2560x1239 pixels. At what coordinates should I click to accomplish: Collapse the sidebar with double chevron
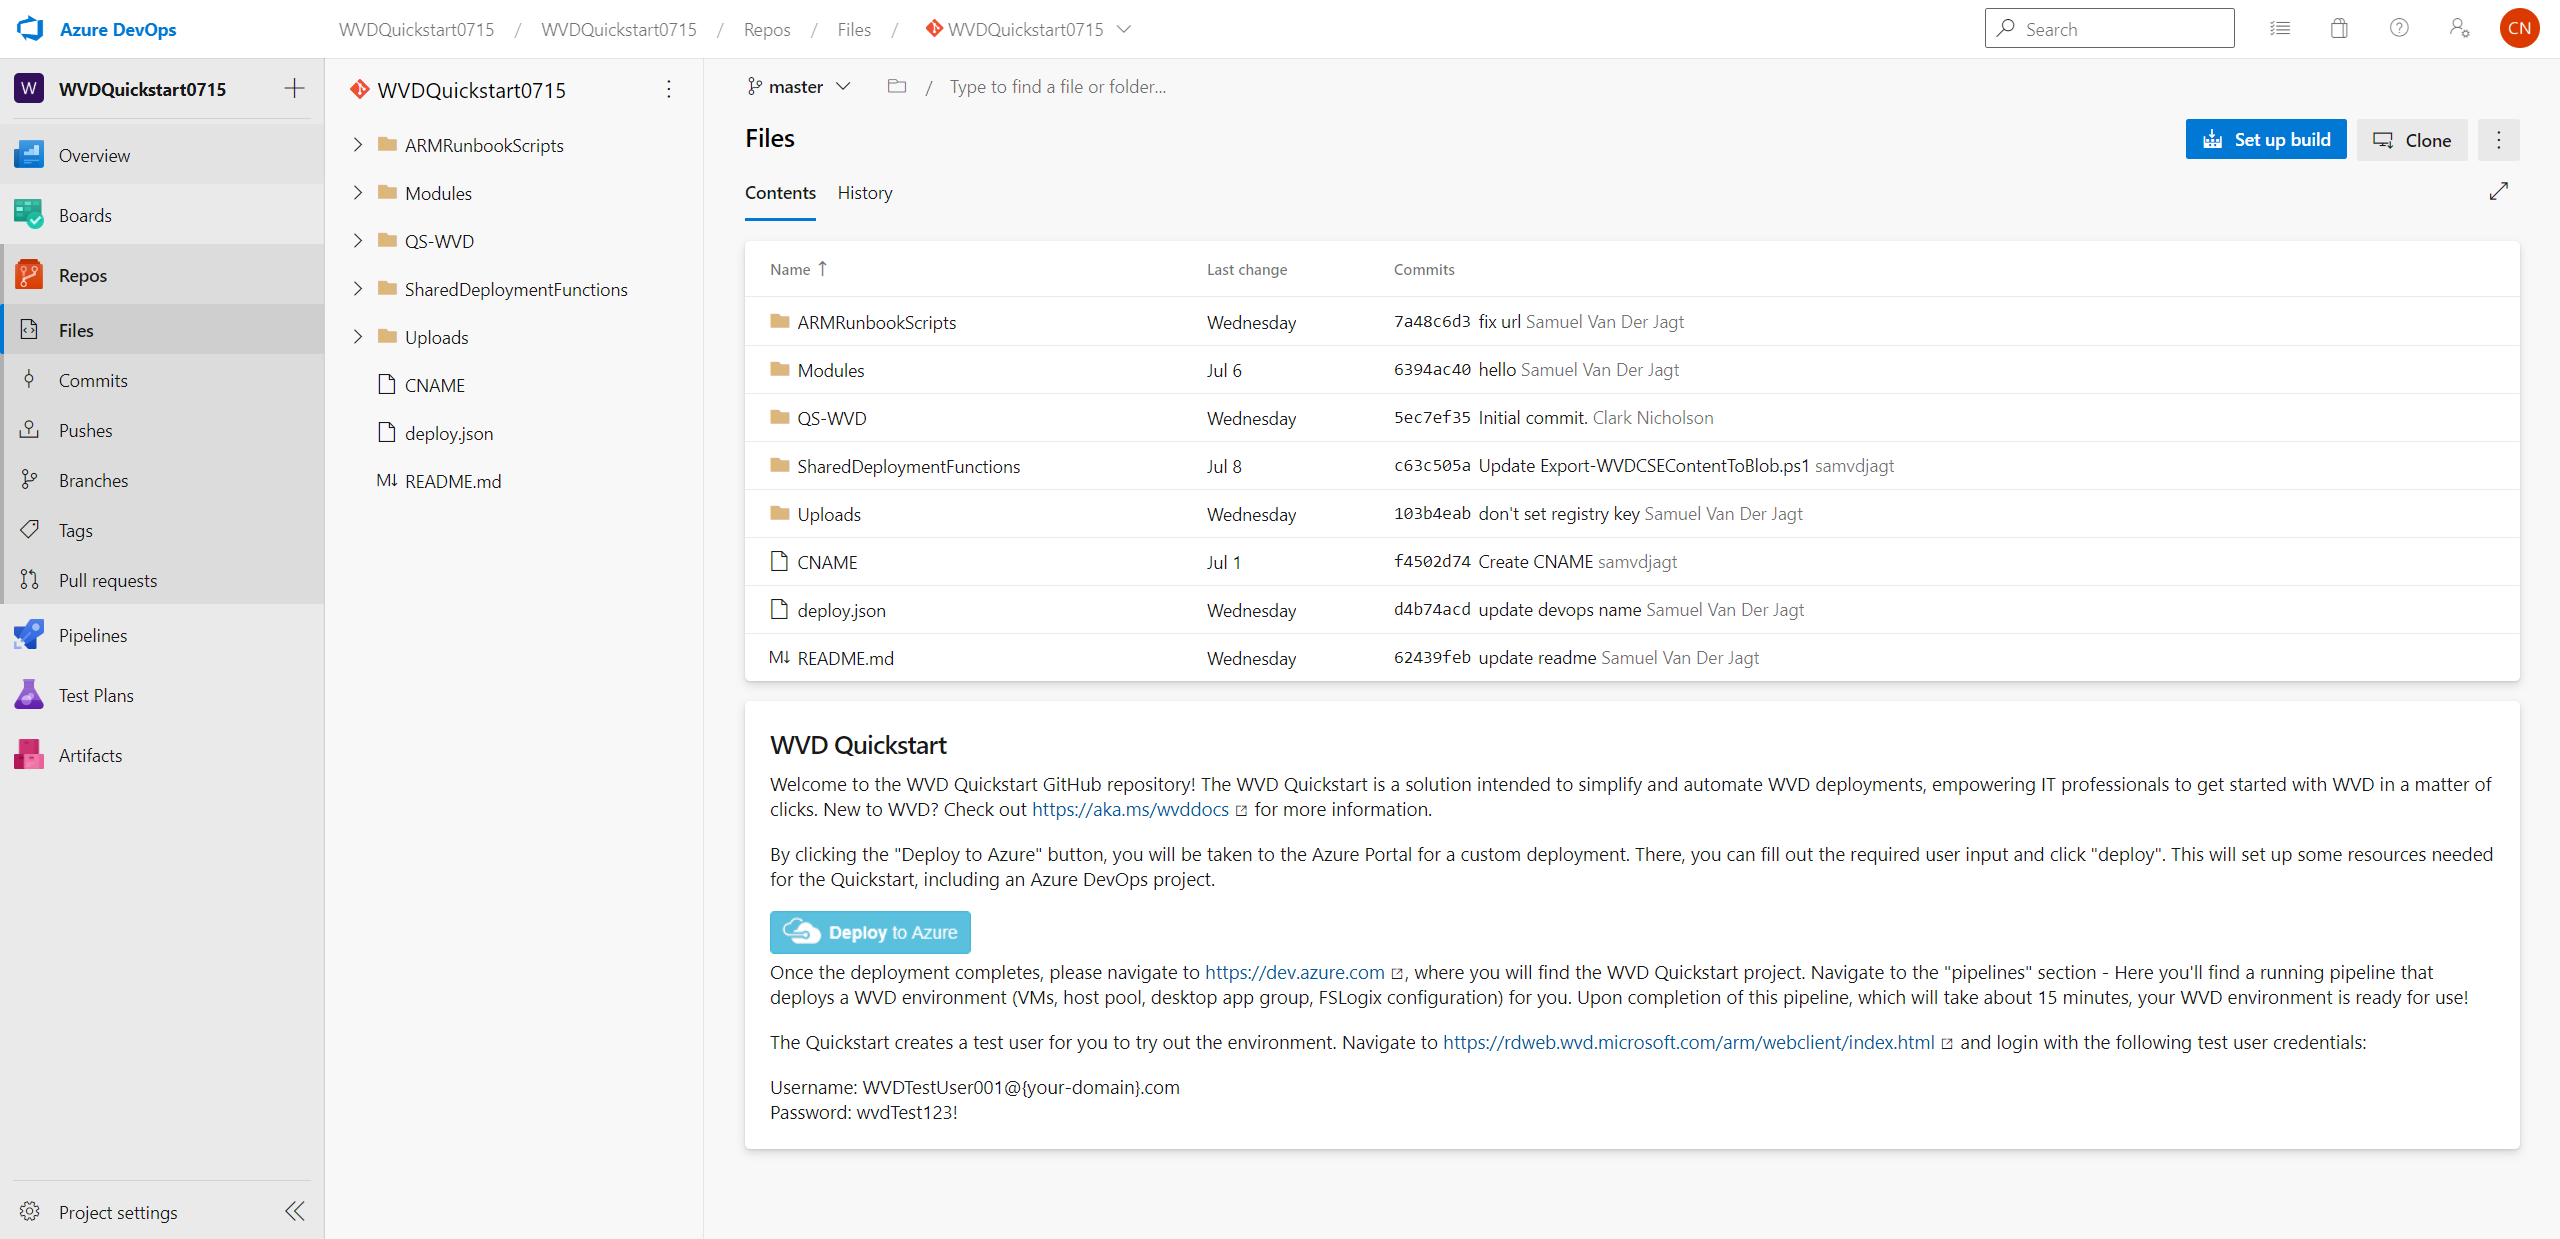click(294, 1211)
